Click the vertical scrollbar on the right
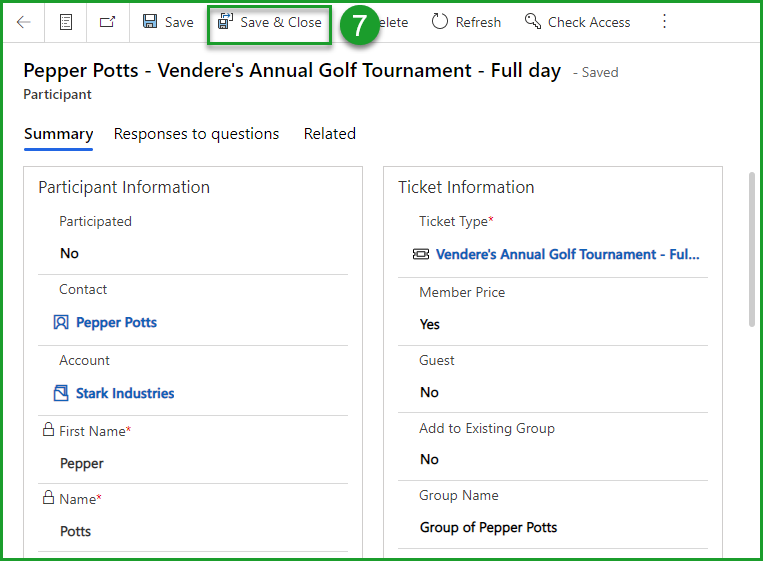The width and height of the screenshot is (763, 561). pyautogui.click(x=752, y=250)
